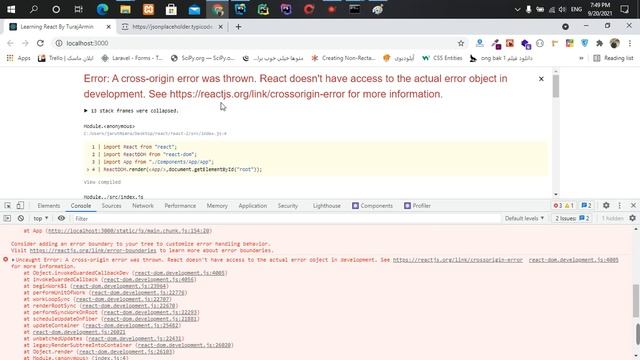Image resolution: width=640 pixels, height=360 pixels.
Task: Switch to the Performance tab
Action: [180, 206]
